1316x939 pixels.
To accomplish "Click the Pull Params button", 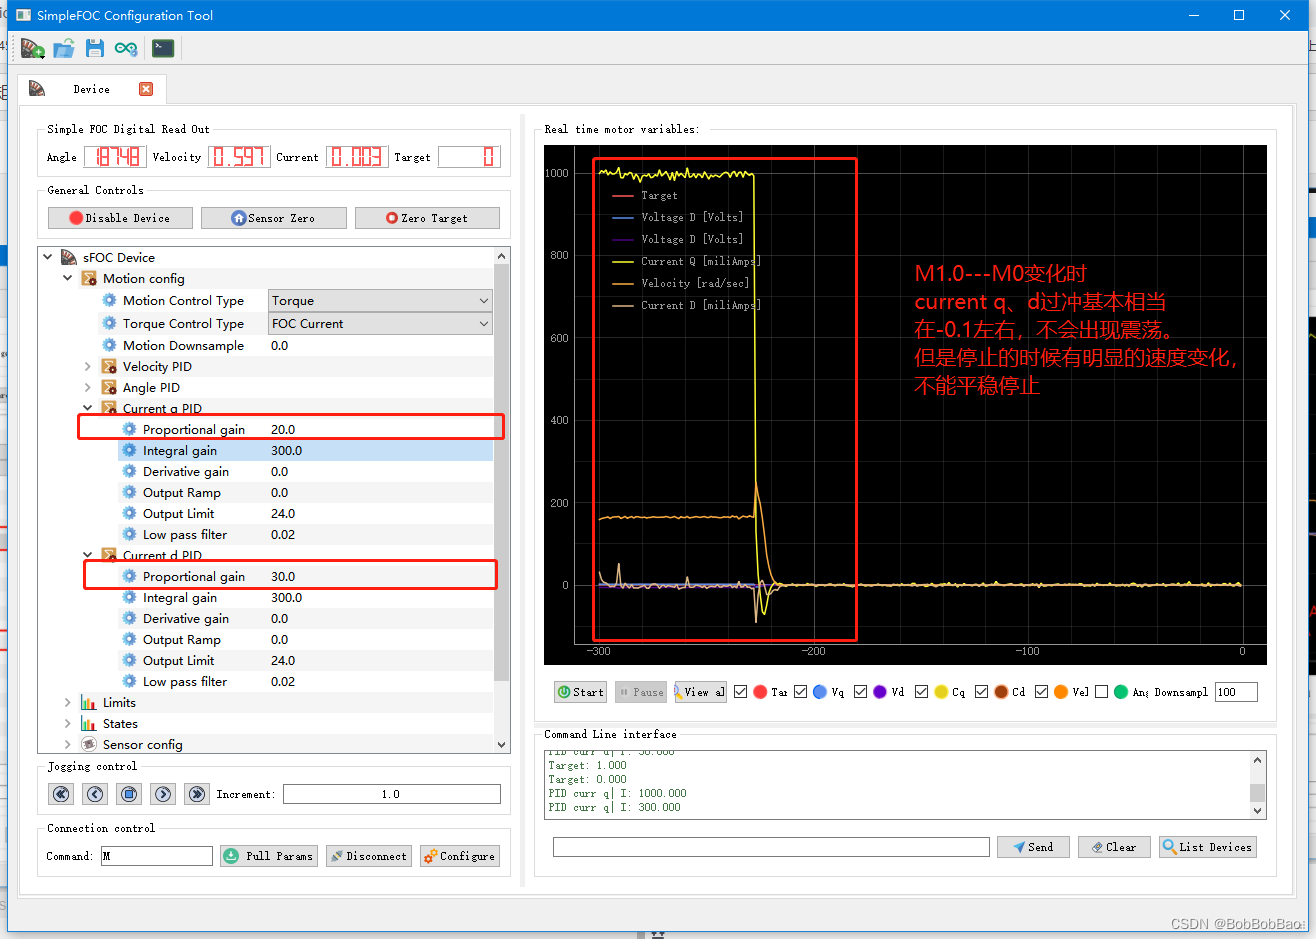I will [269, 856].
